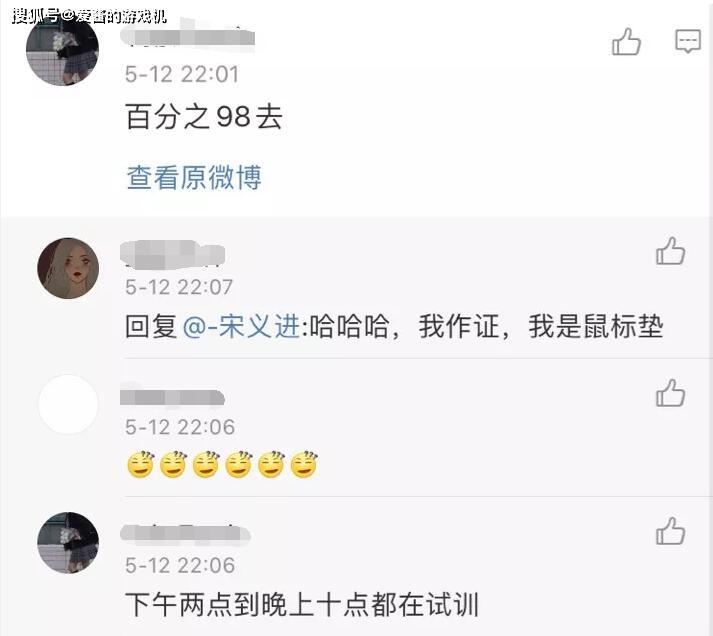Open the blurred username of the last reply
Image resolution: width=713 pixels, height=636 pixels.
[x=186, y=533]
